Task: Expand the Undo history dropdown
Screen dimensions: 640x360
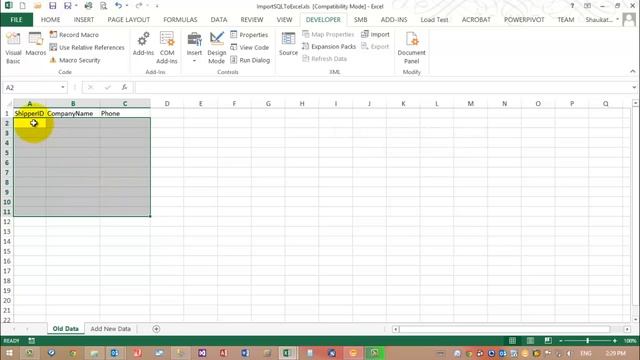Action: [127, 6]
